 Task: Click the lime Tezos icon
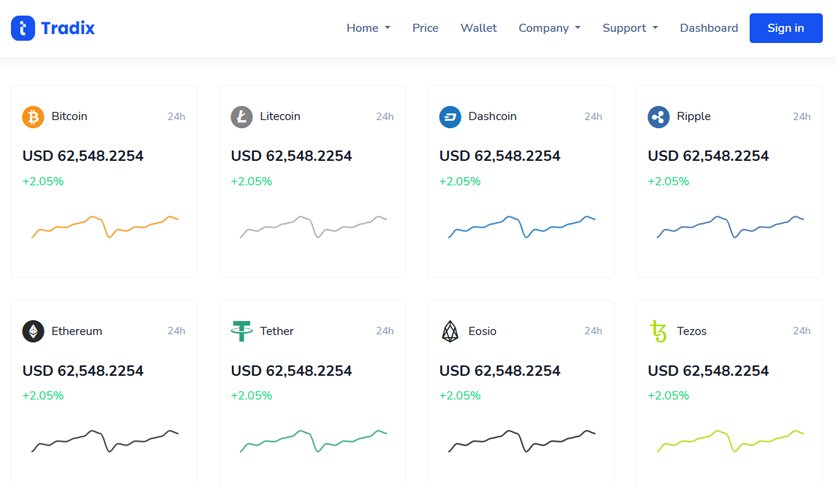click(x=658, y=331)
